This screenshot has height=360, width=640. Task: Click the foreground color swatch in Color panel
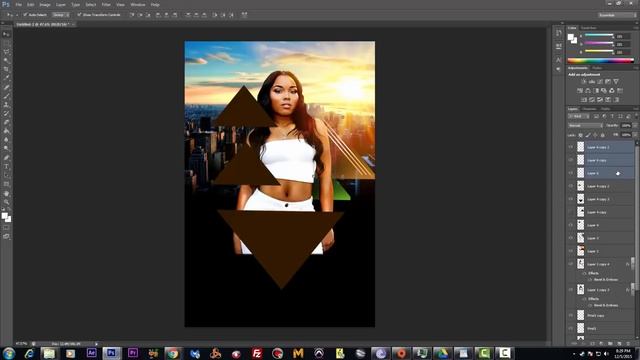click(x=570, y=37)
